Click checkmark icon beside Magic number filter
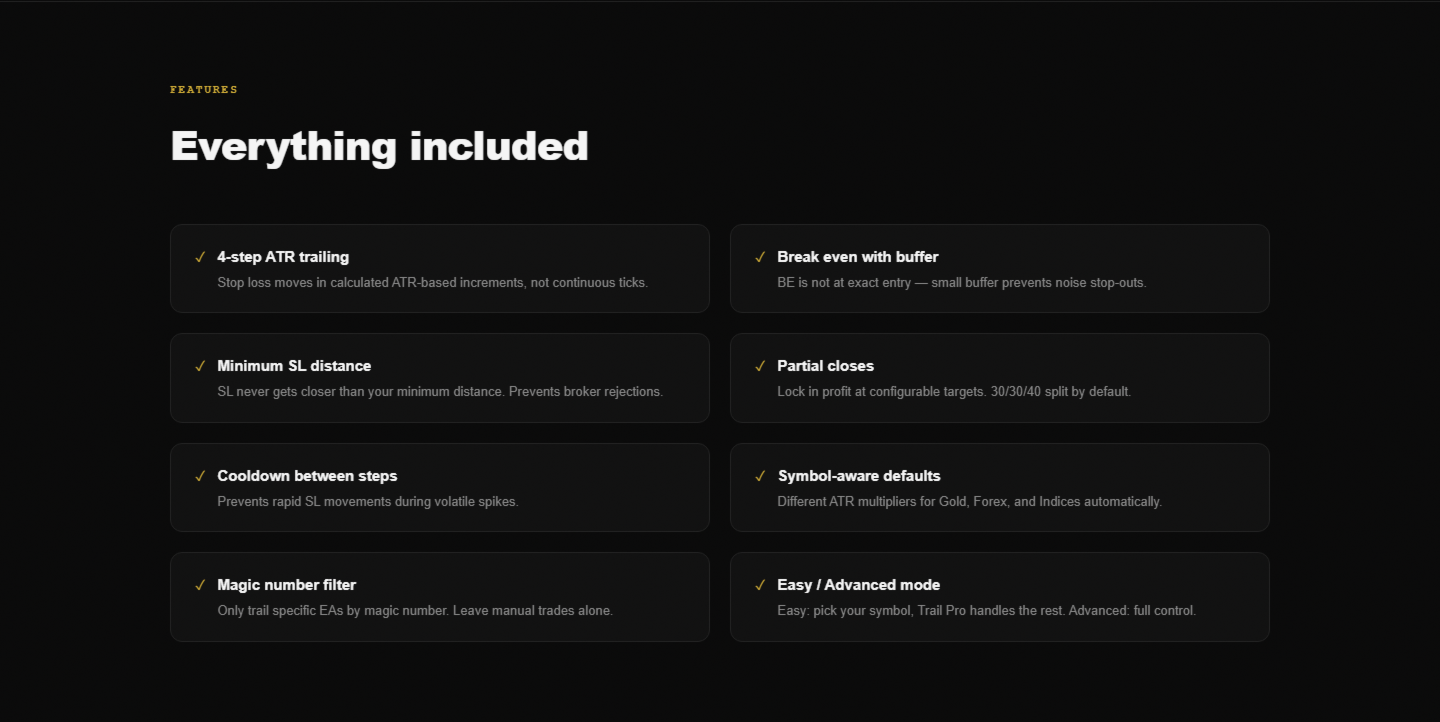Viewport: 1440px width, 722px height. point(200,586)
